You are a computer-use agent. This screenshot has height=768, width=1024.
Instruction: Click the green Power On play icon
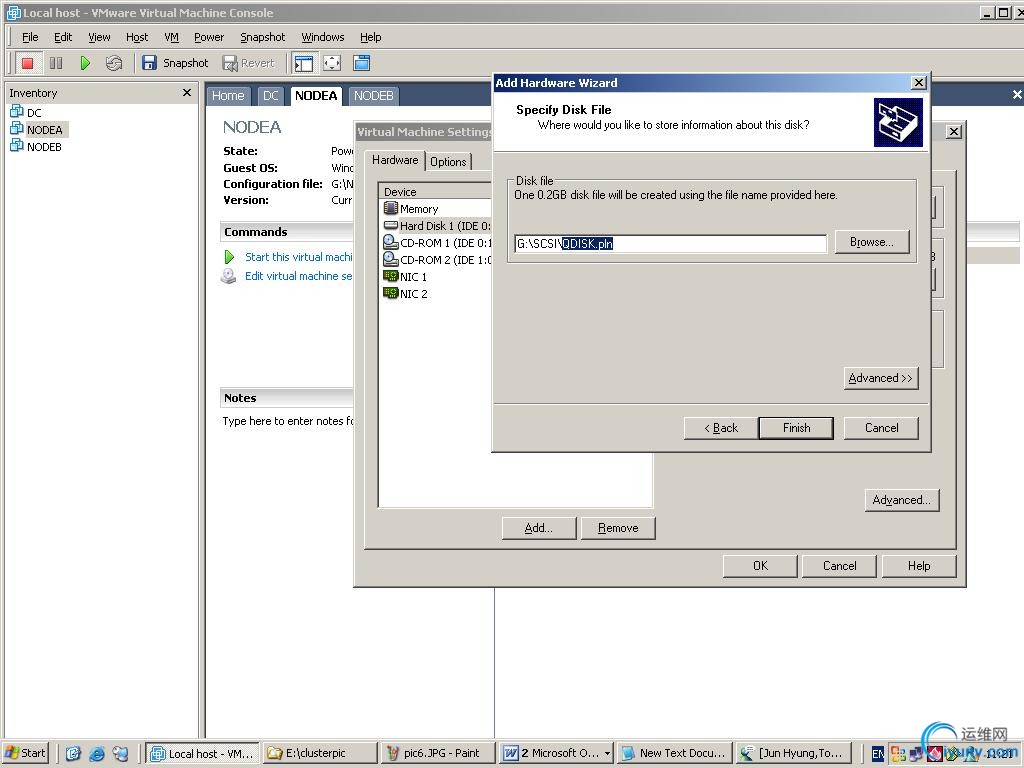click(x=85, y=63)
